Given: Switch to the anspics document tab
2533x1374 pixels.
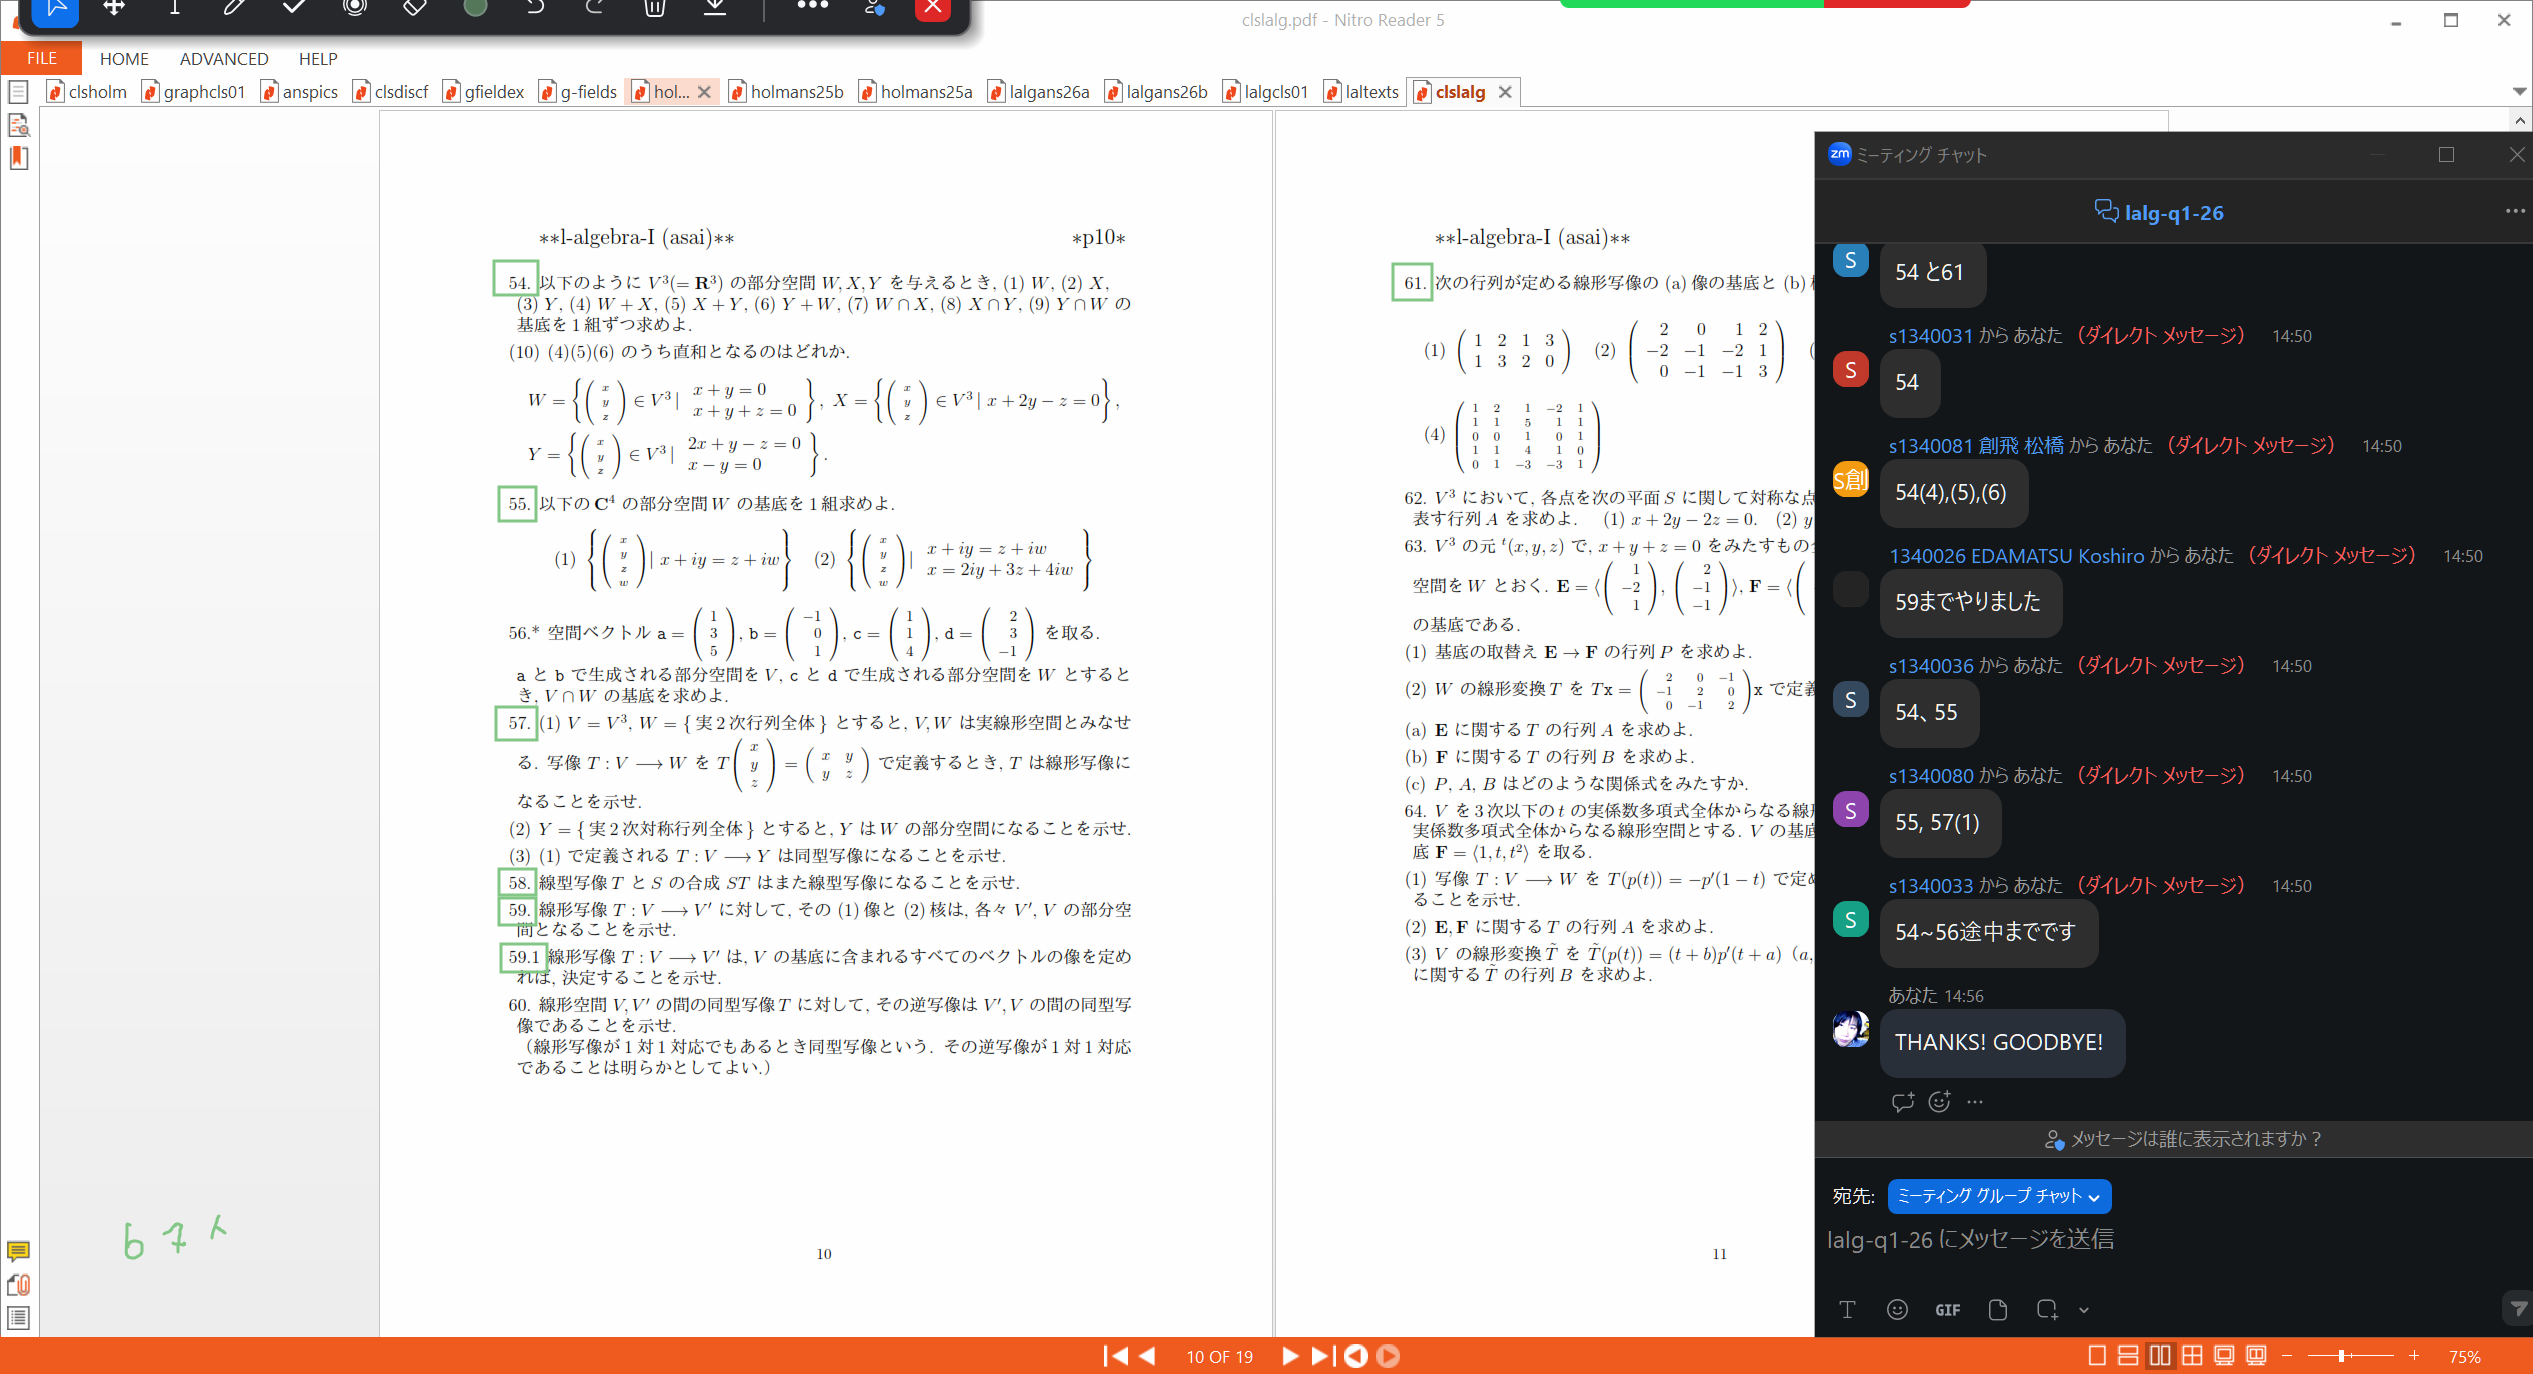Looking at the screenshot, I should (300, 92).
